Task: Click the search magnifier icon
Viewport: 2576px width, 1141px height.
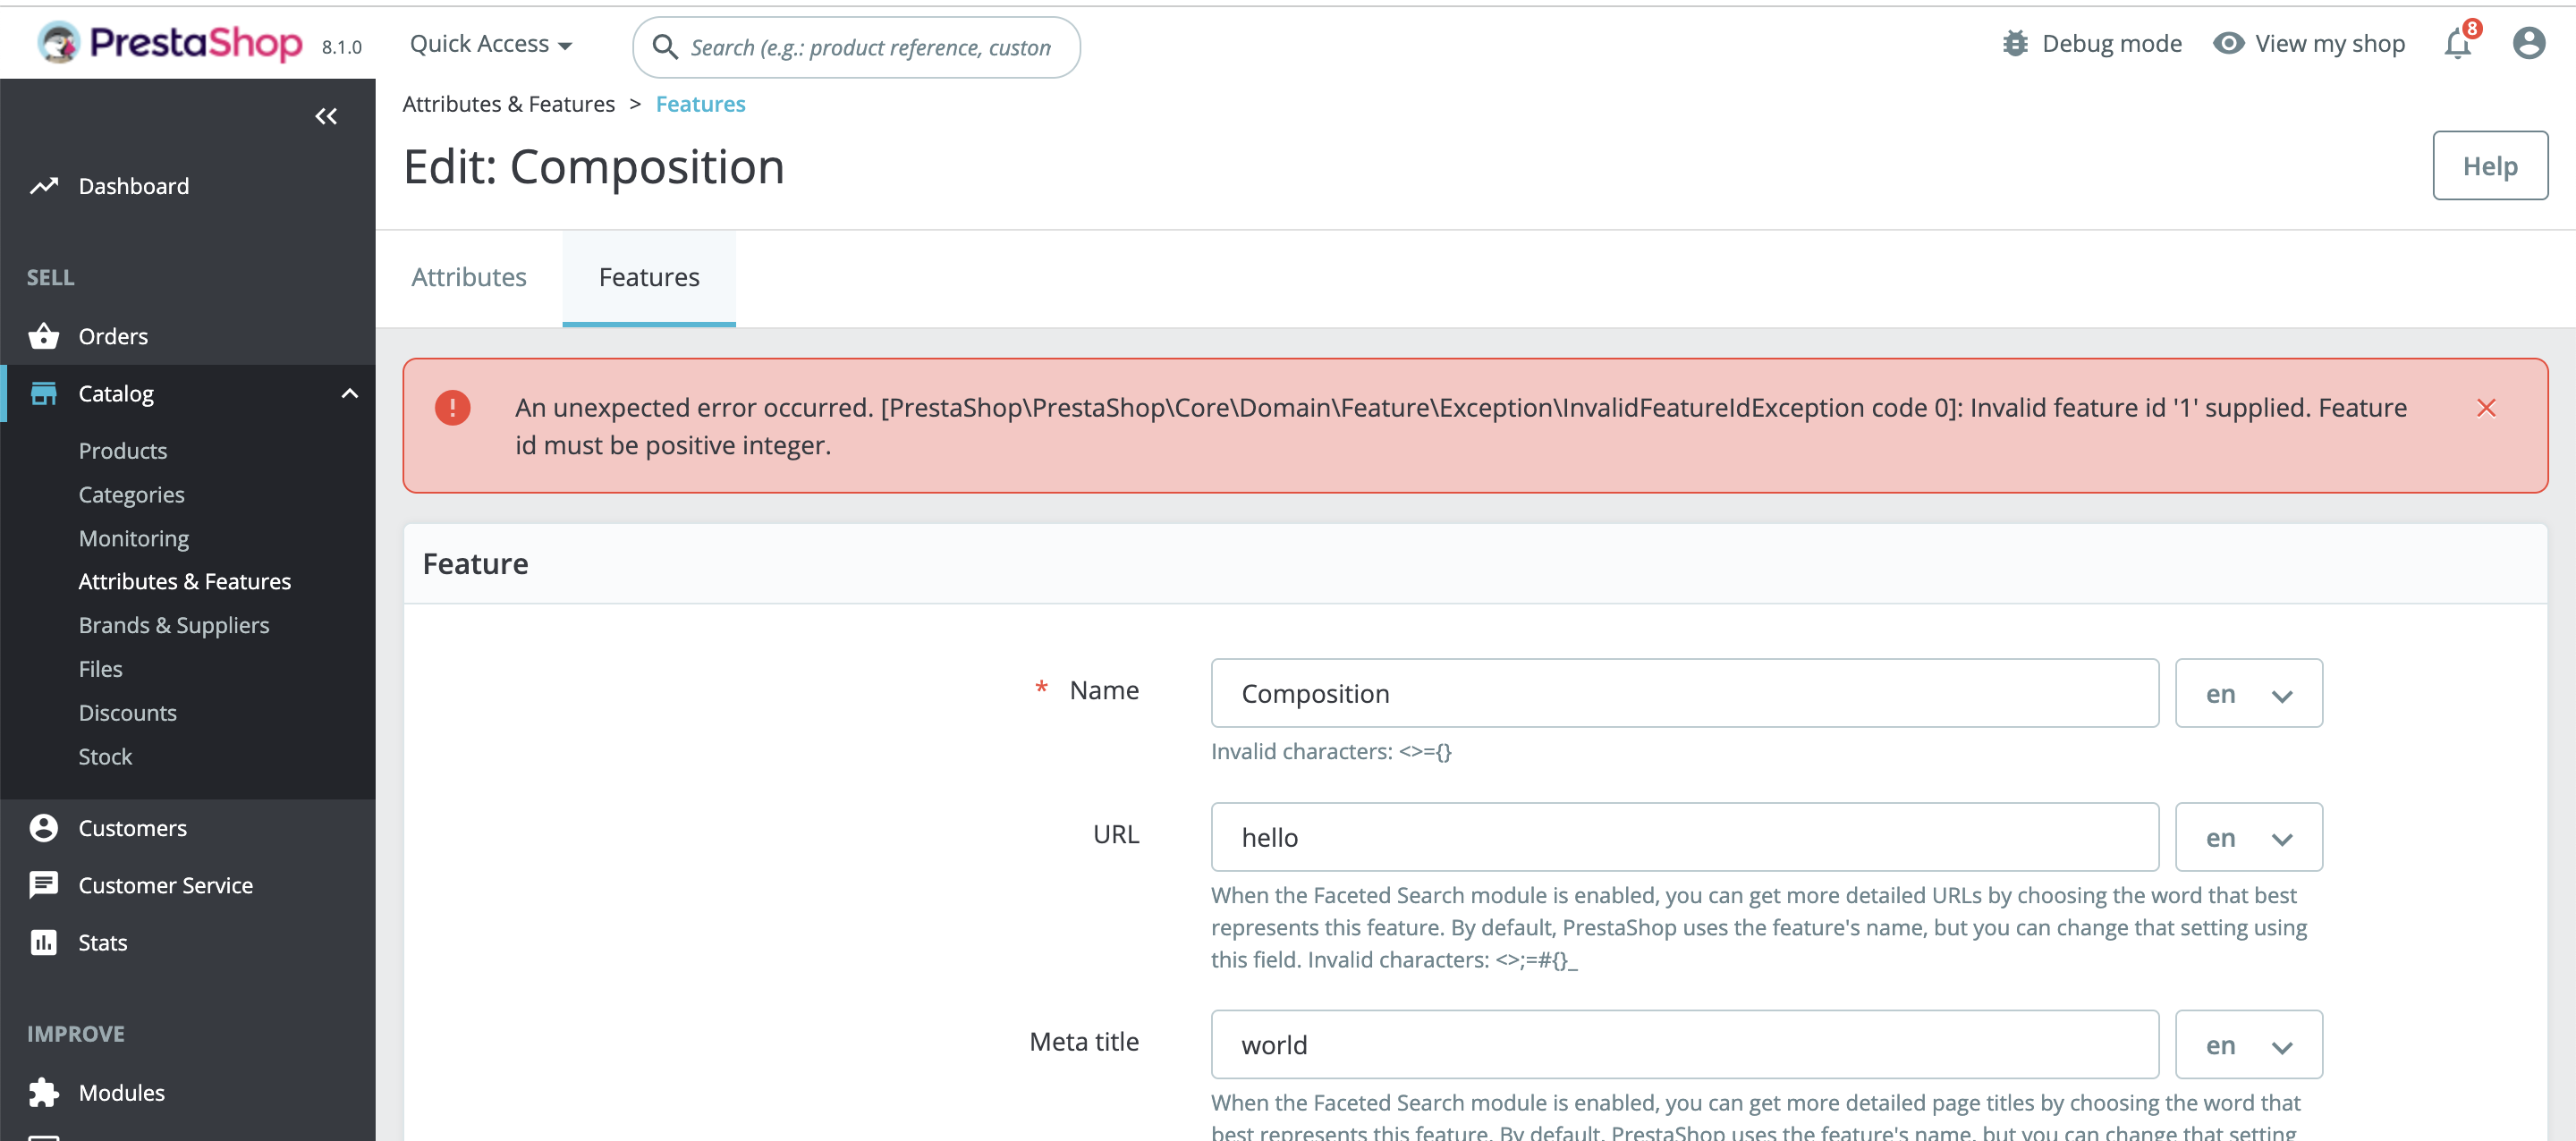Action: coord(666,47)
